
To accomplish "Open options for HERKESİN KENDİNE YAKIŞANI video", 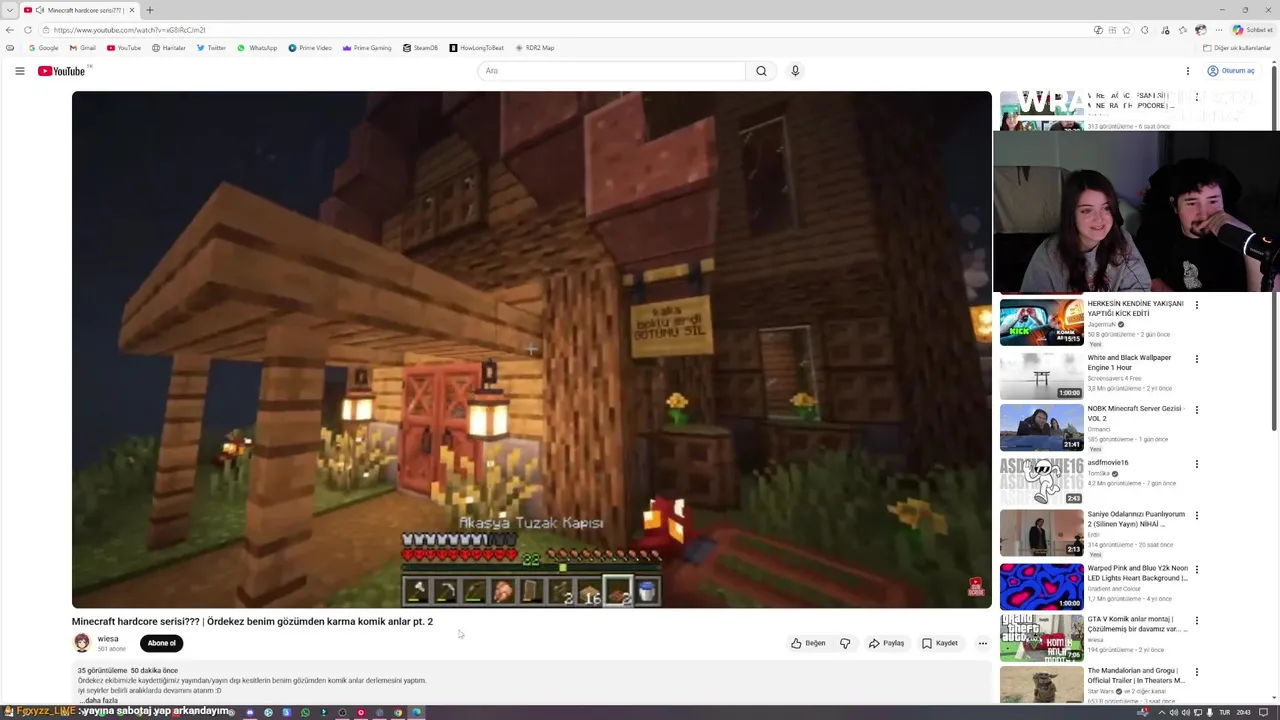I will tap(1197, 305).
